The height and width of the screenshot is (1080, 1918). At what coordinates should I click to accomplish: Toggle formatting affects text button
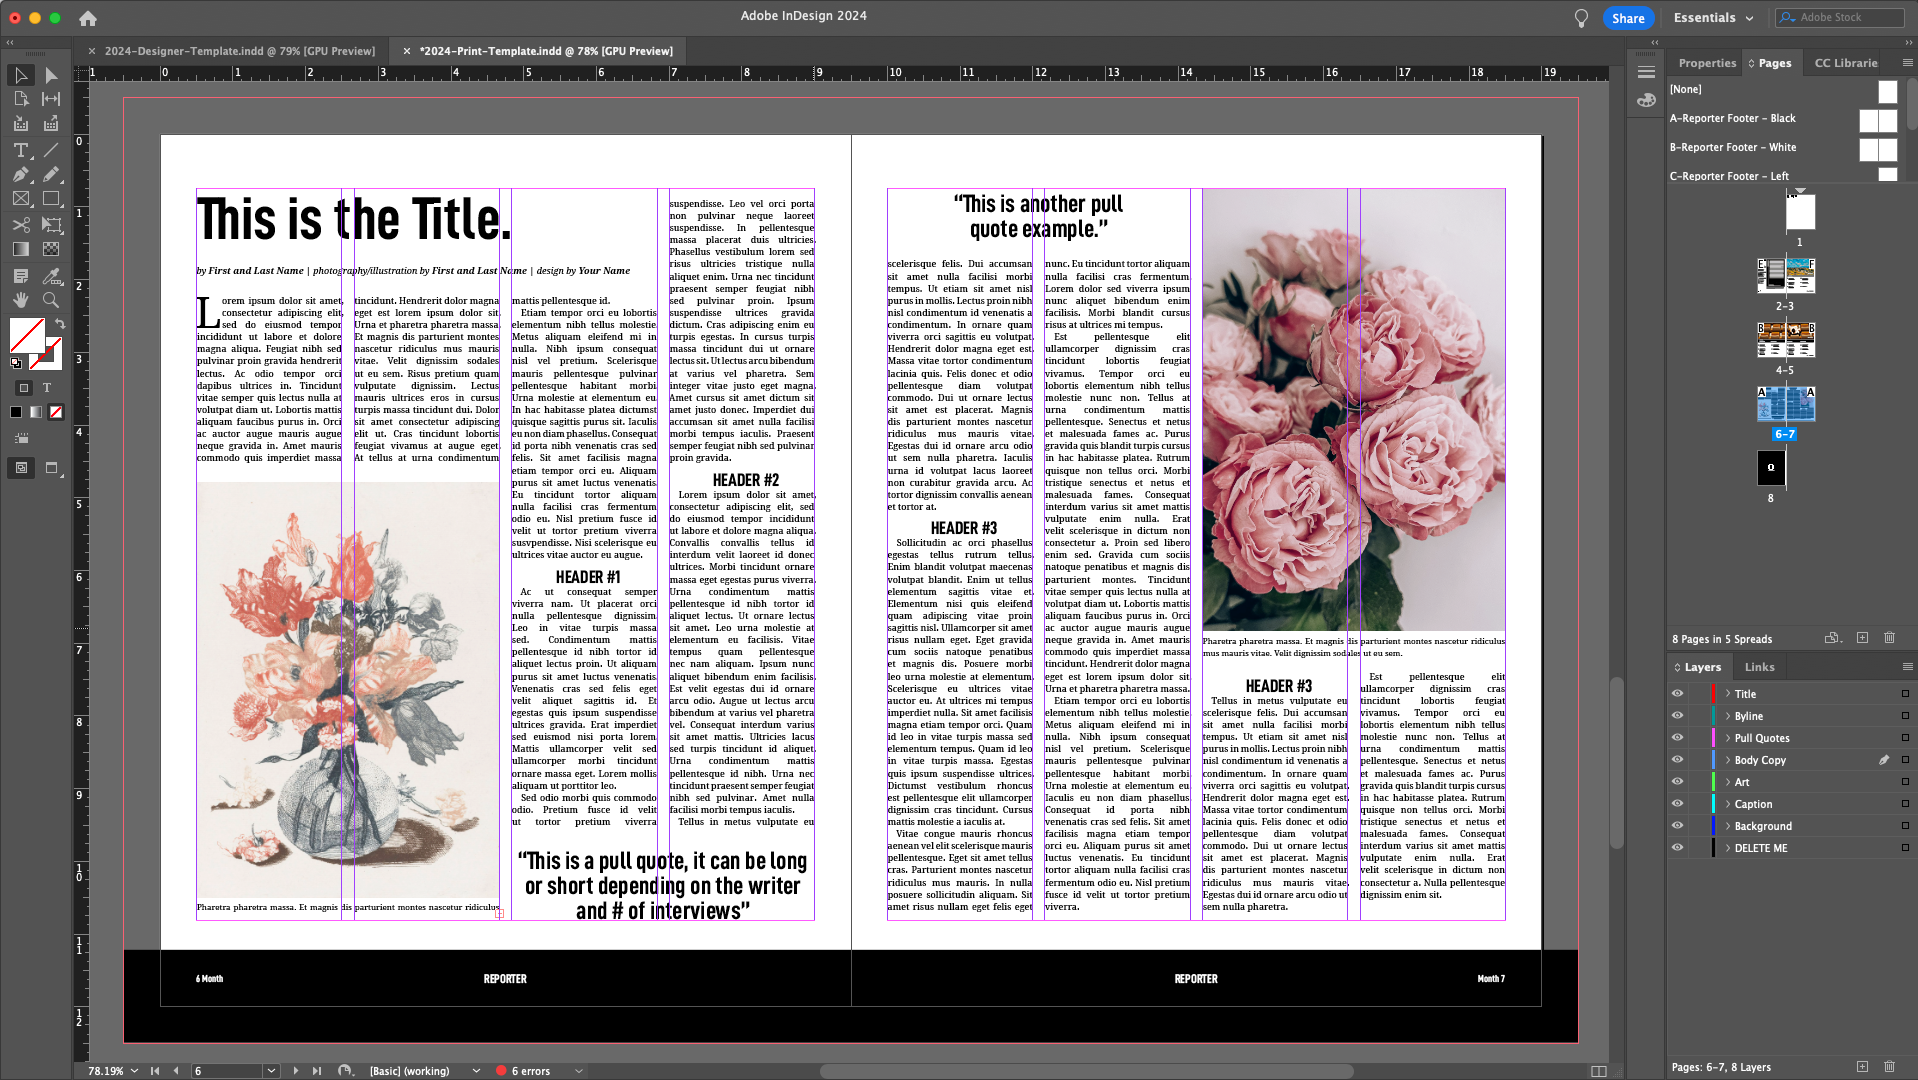coord(47,388)
